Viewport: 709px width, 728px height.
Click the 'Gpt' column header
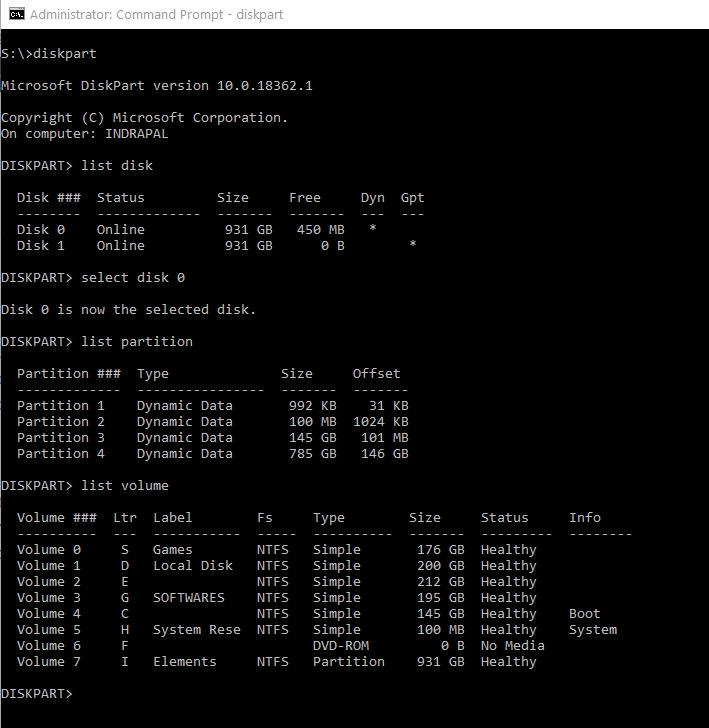(x=413, y=198)
